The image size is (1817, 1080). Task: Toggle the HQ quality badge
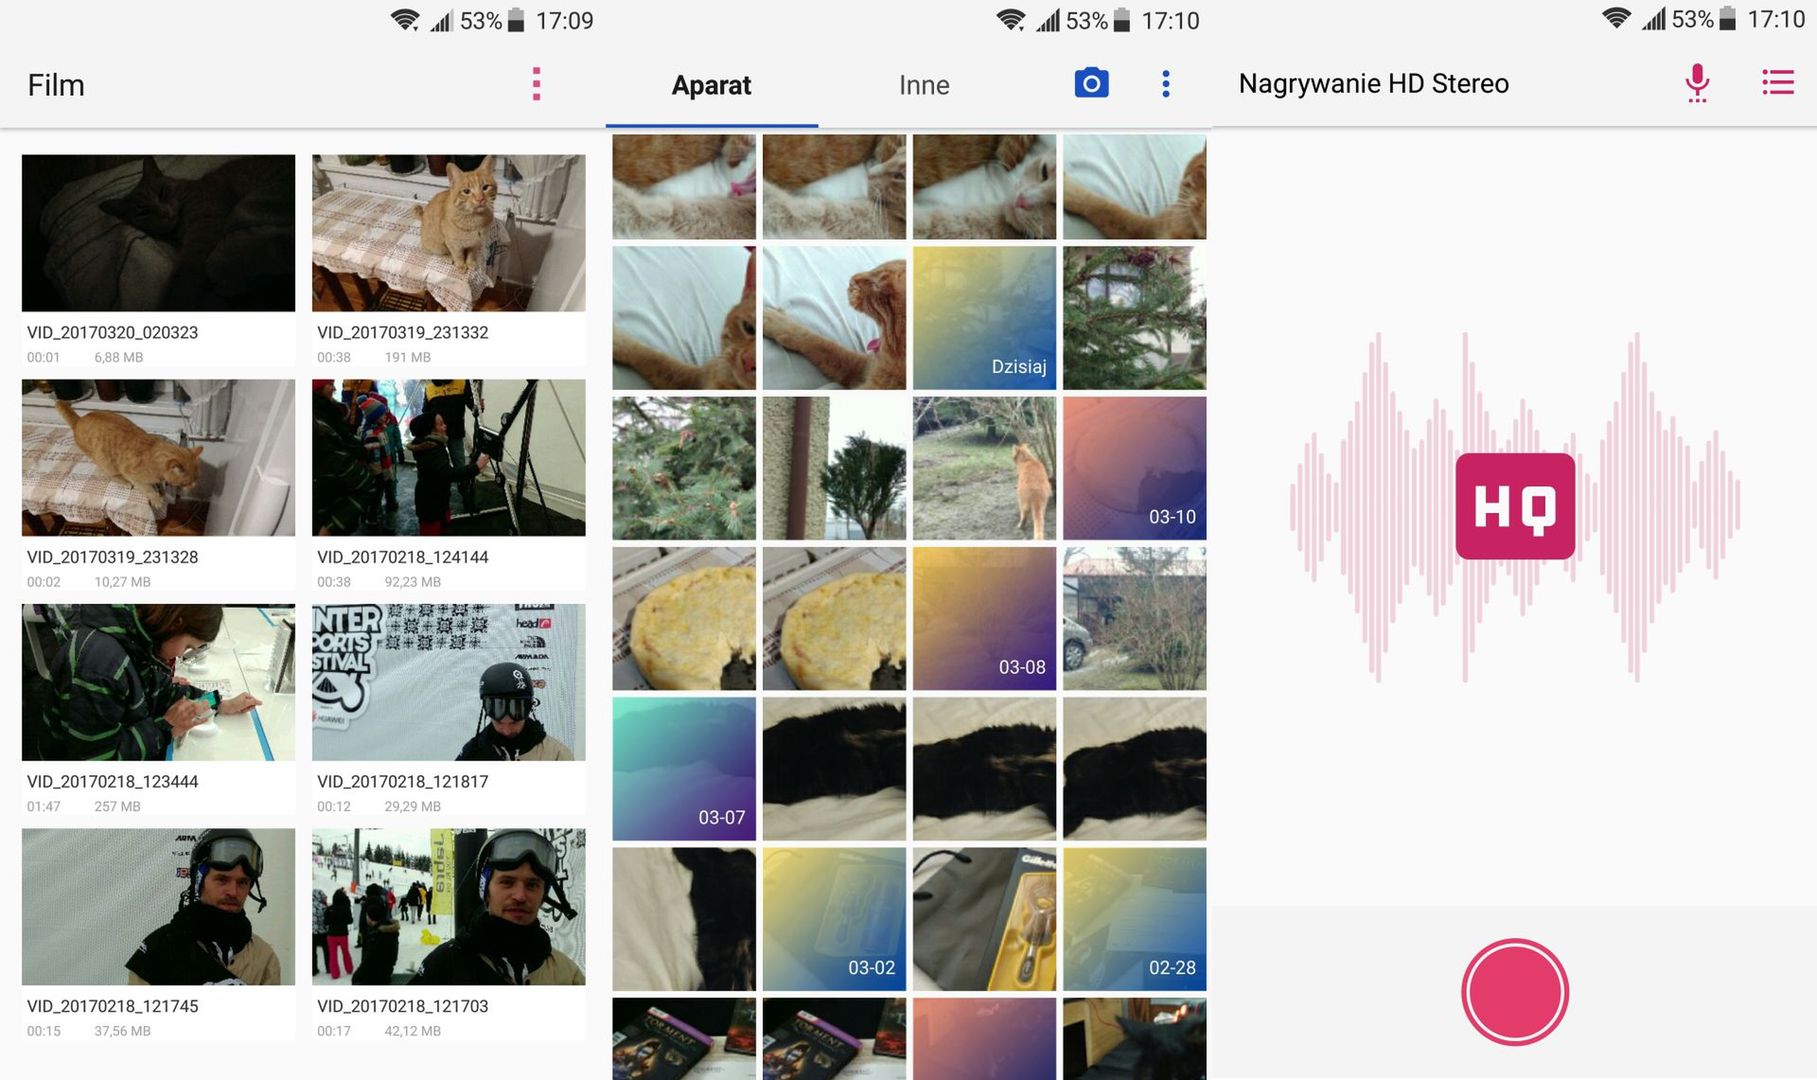tap(1515, 506)
